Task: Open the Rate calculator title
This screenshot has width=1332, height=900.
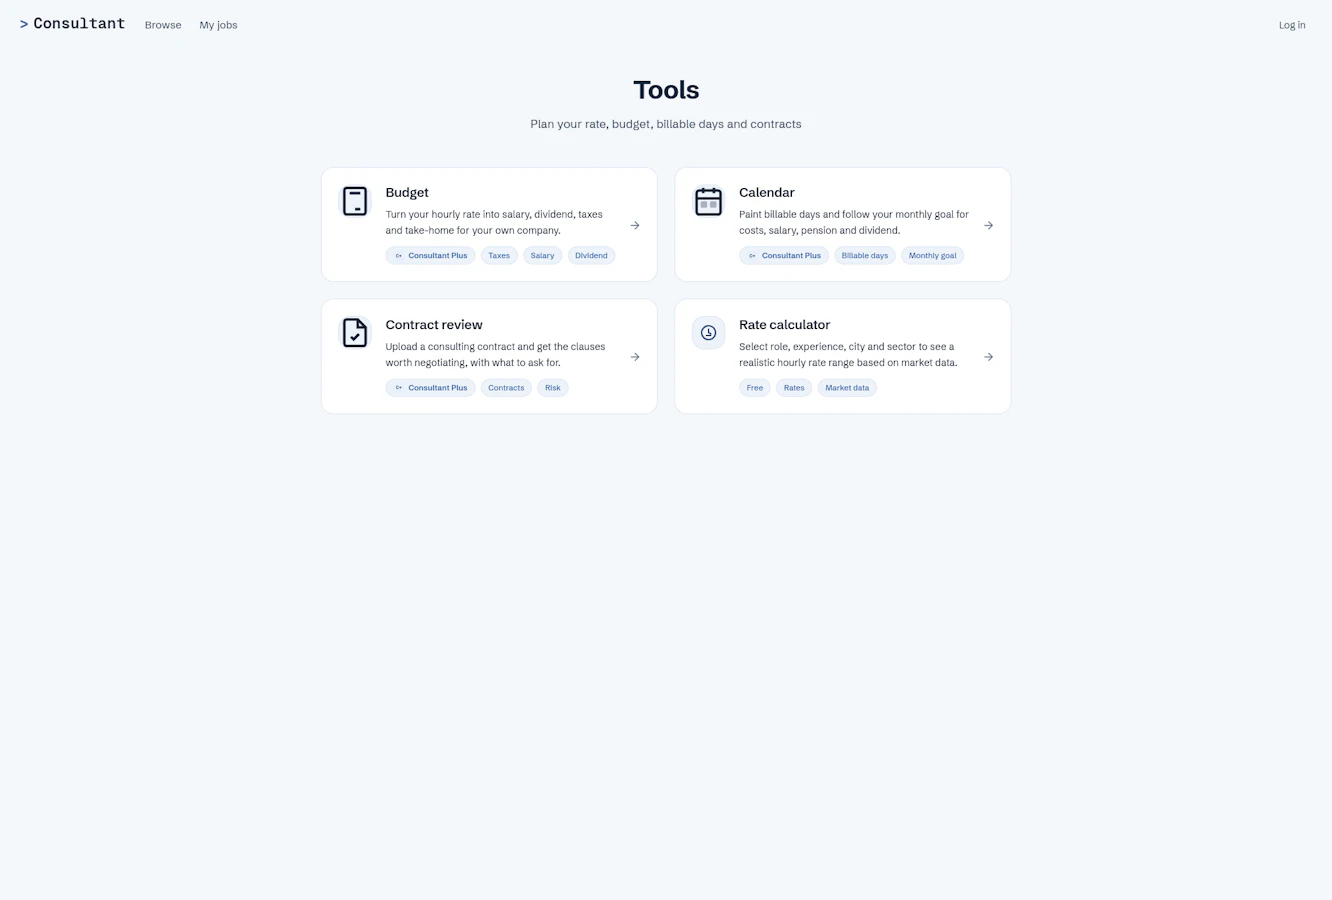Action: 785,324
